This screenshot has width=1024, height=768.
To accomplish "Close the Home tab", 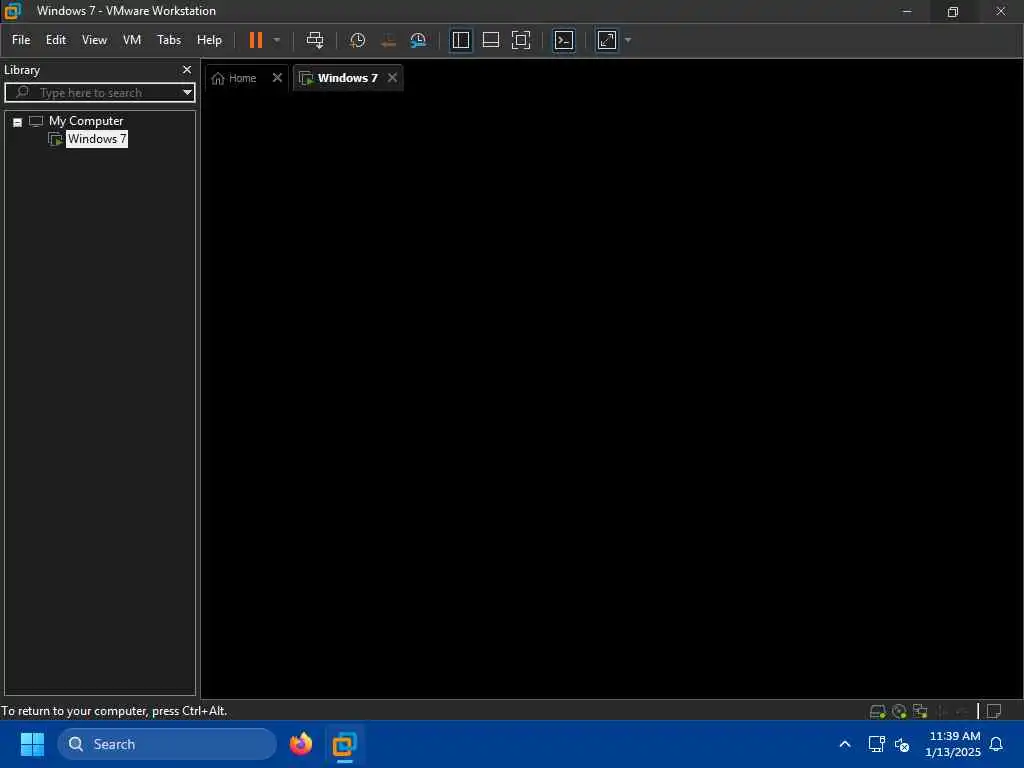I will coord(277,78).
